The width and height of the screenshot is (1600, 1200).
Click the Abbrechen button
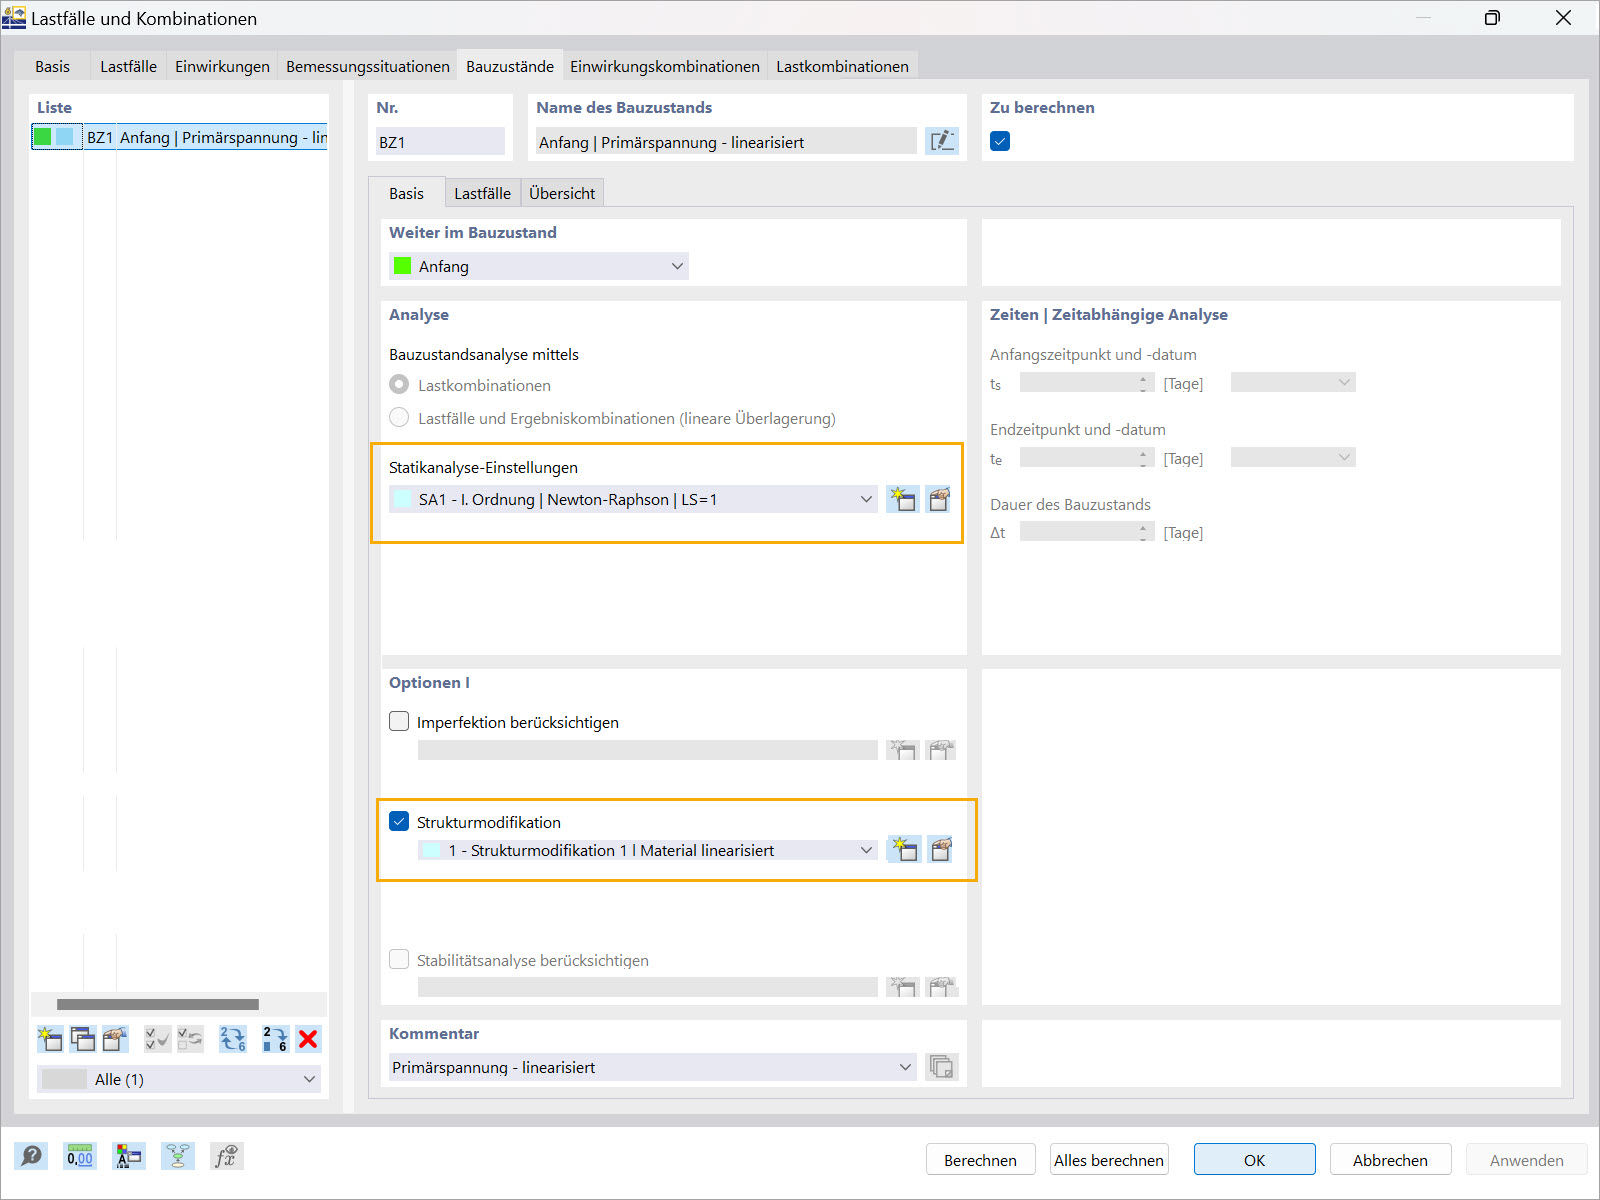tap(1390, 1160)
